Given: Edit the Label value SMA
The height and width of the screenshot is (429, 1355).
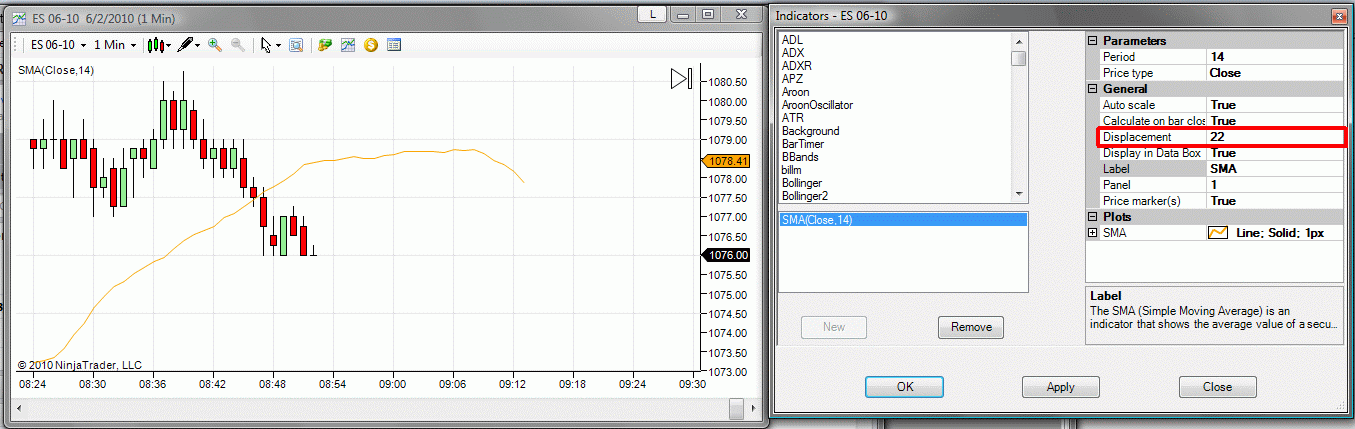Looking at the screenshot, I should 1275,169.
